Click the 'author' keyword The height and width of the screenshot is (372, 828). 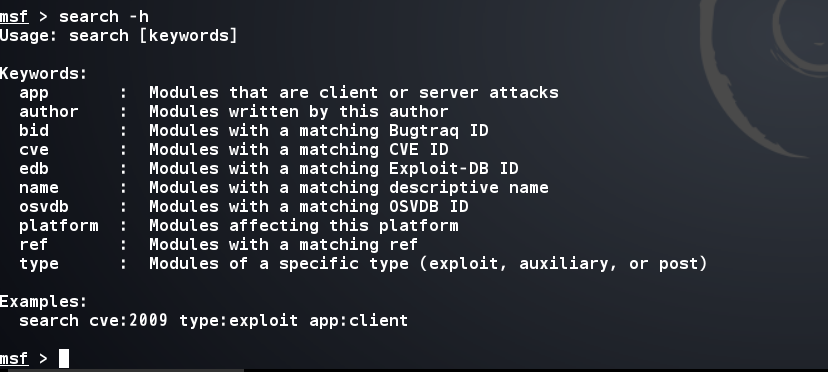49,111
